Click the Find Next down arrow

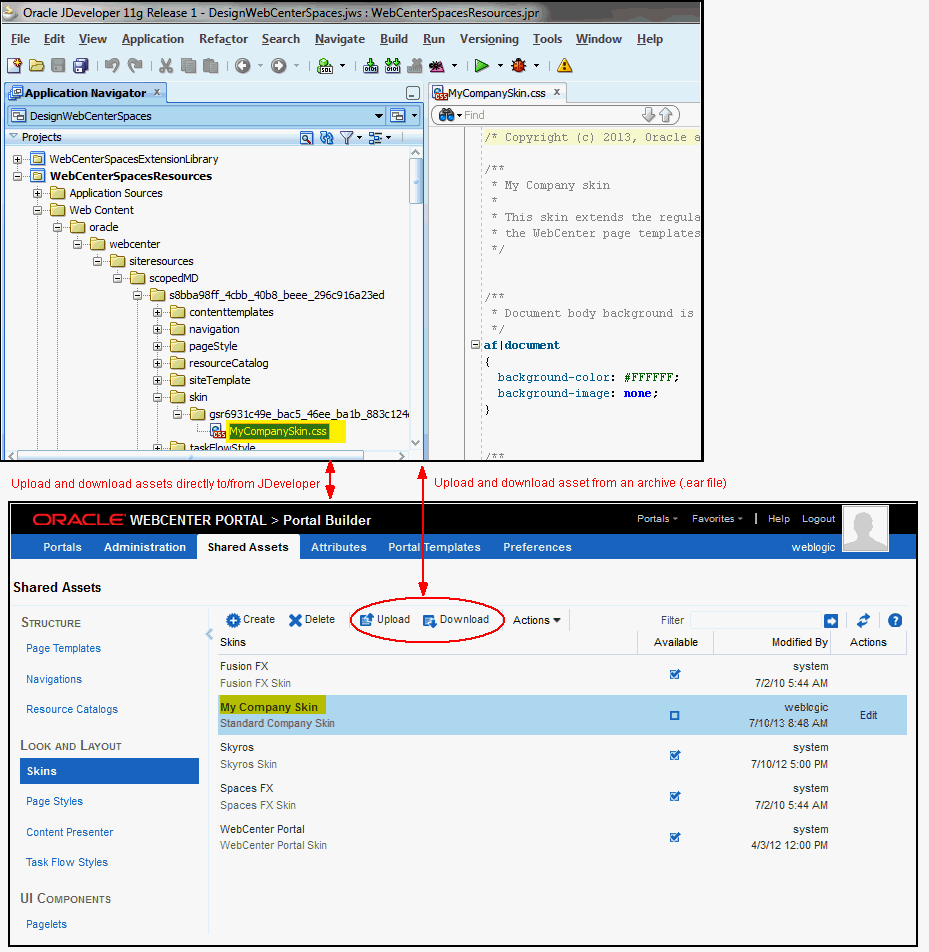coord(648,115)
